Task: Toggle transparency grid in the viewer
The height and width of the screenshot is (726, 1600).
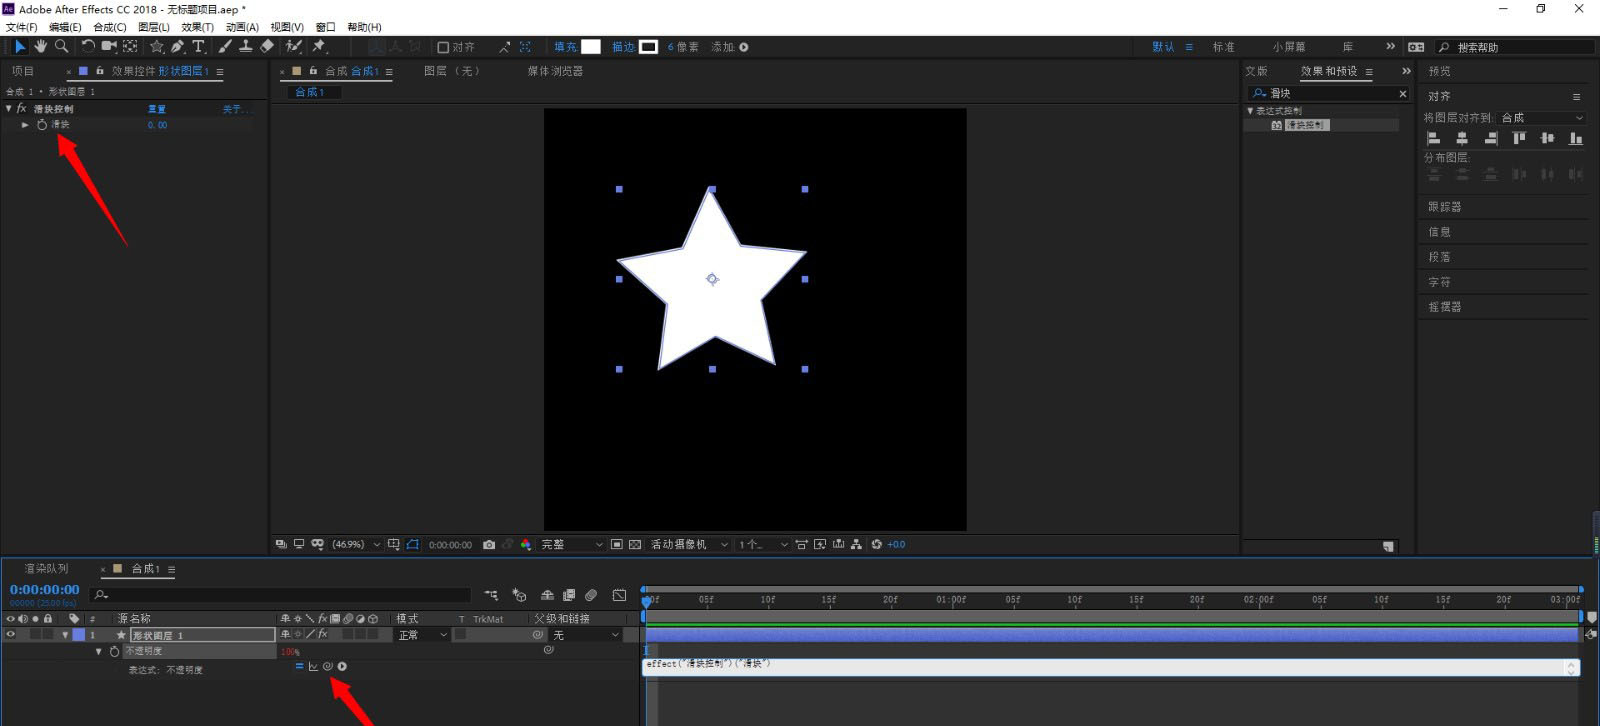Action: pos(635,545)
